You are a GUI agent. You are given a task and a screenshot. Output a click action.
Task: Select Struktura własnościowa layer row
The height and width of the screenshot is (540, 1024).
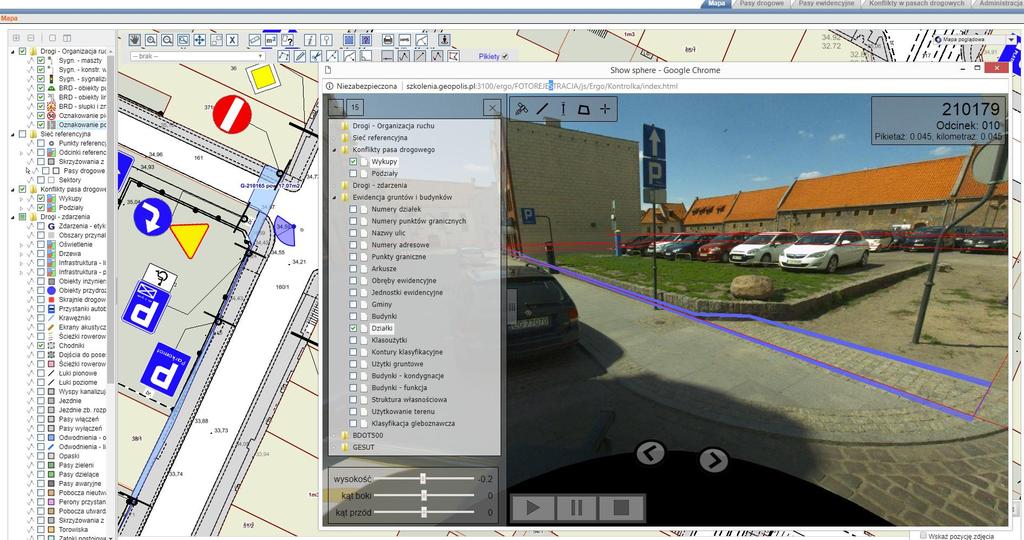(409, 400)
